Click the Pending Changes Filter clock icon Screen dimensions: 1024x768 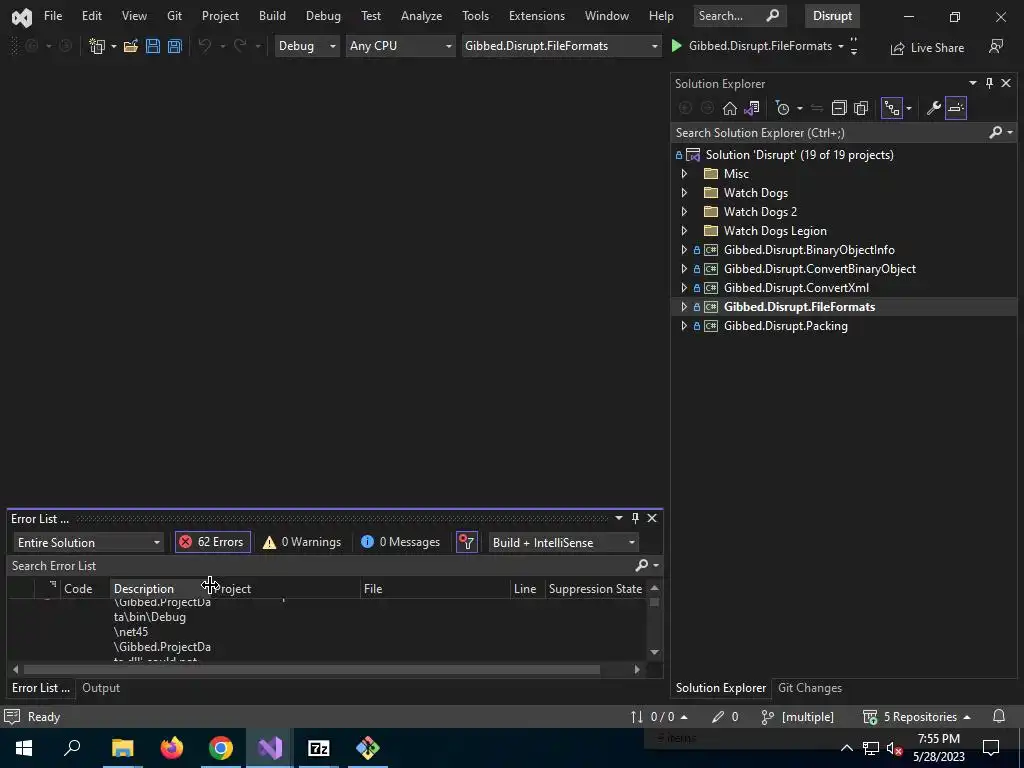click(782, 108)
